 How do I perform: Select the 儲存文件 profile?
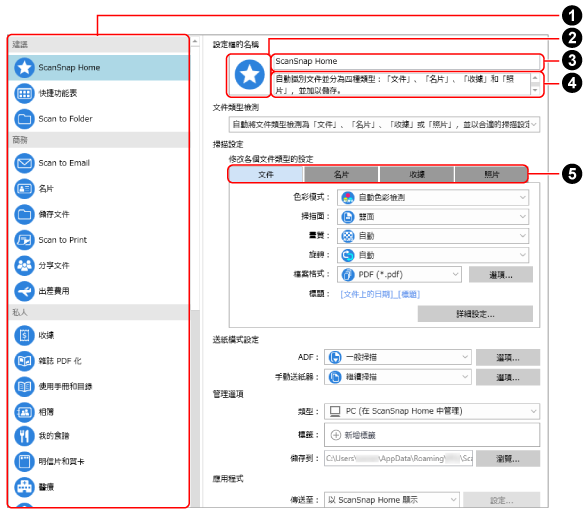click(x=98, y=215)
